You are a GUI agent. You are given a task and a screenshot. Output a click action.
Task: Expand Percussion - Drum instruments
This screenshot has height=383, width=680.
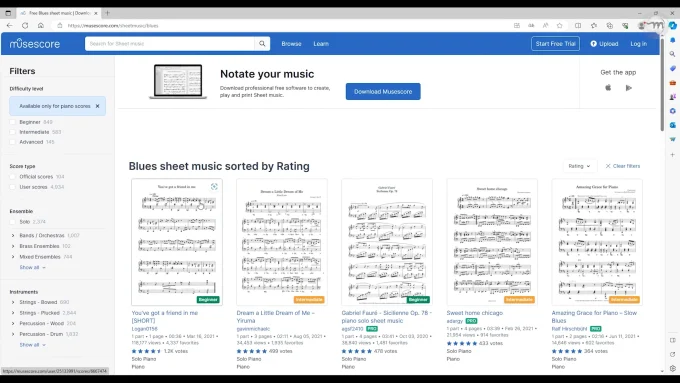pos(13,334)
